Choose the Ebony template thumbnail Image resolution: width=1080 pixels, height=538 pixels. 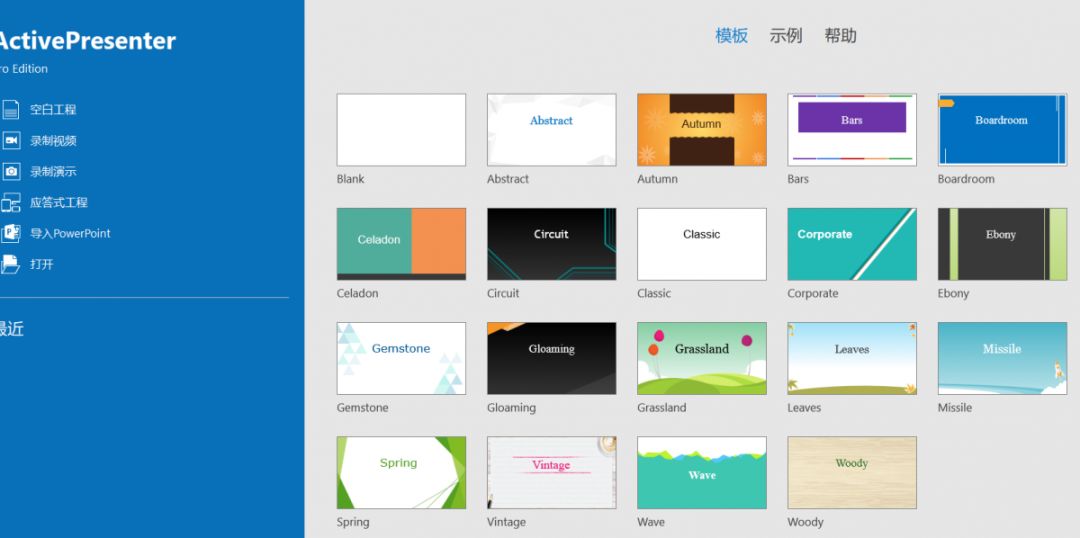click(1001, 244)
